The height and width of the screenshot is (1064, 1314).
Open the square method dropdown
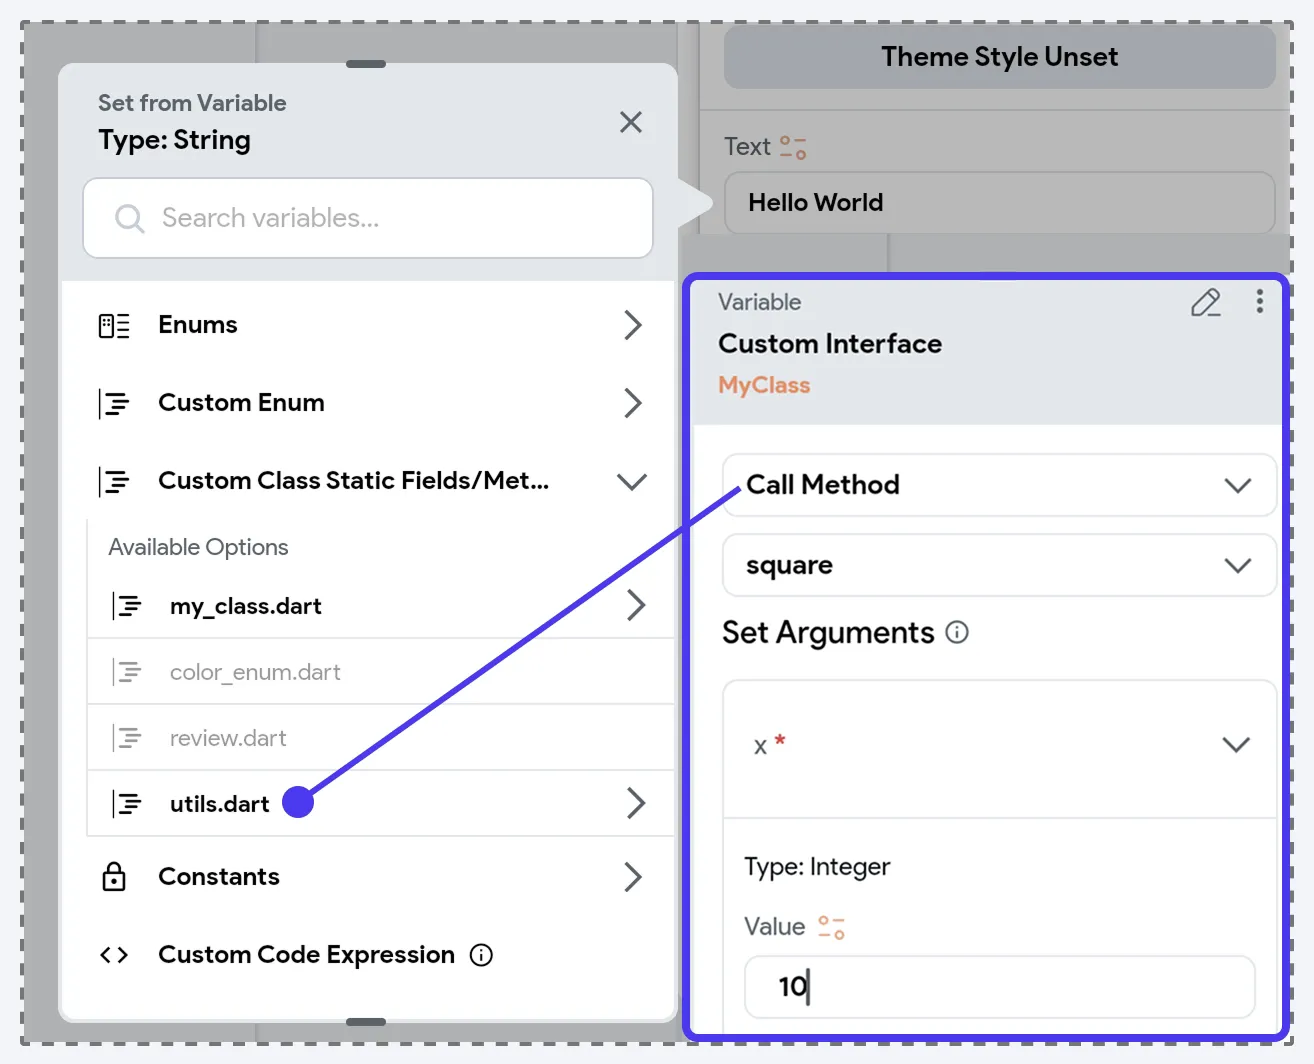tap(1000, 565)
